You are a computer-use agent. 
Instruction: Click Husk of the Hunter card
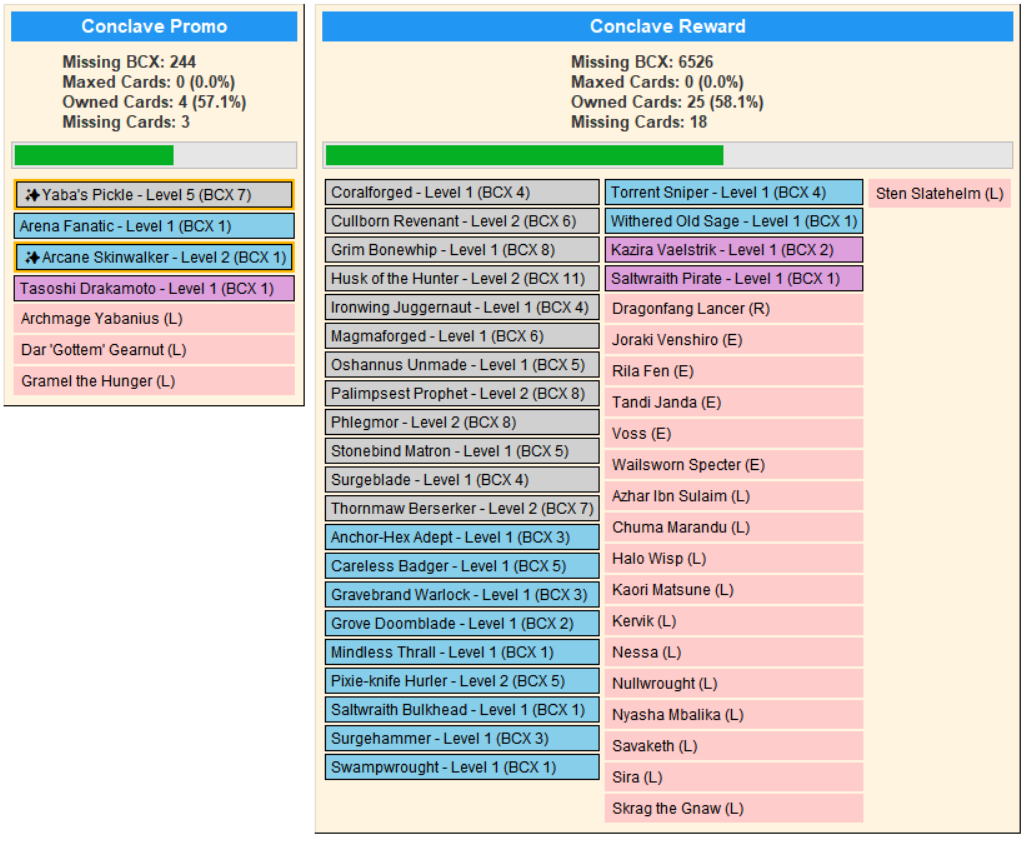click(461, 279)
